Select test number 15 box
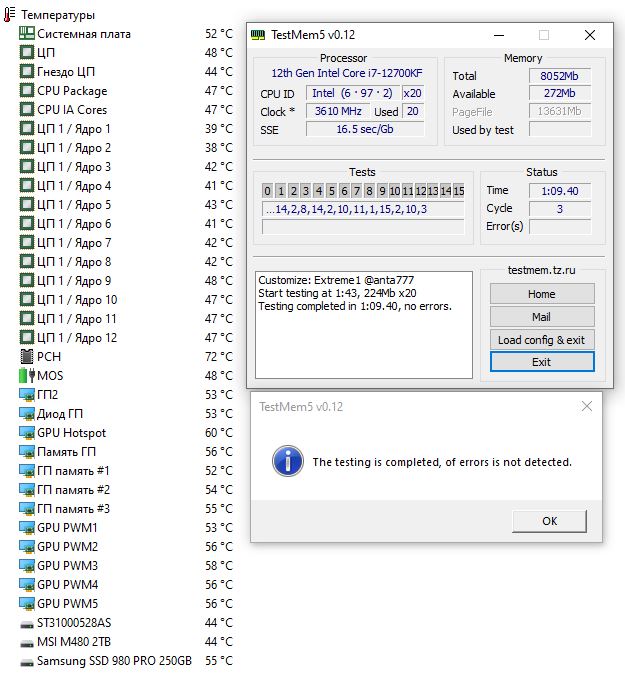 [459, 191]
